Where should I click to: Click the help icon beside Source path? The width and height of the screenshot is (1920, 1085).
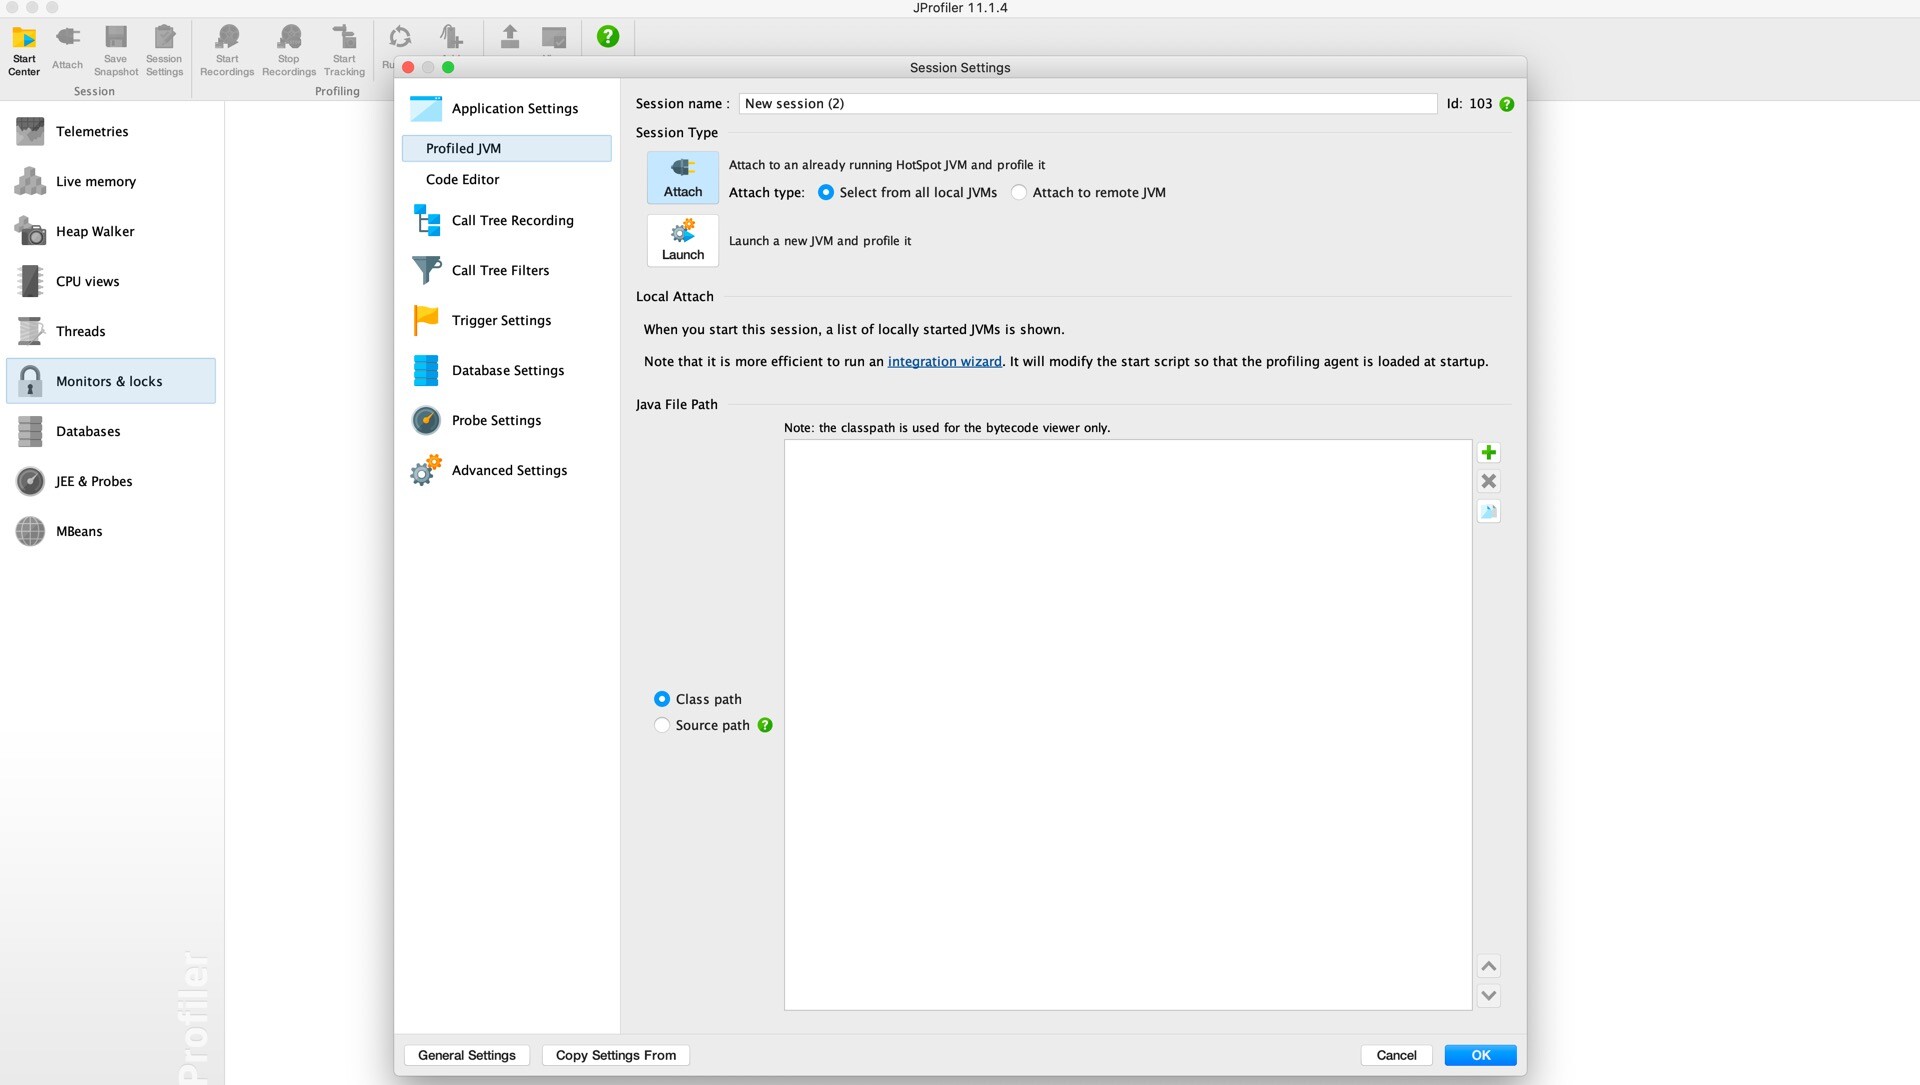(765, 725)
